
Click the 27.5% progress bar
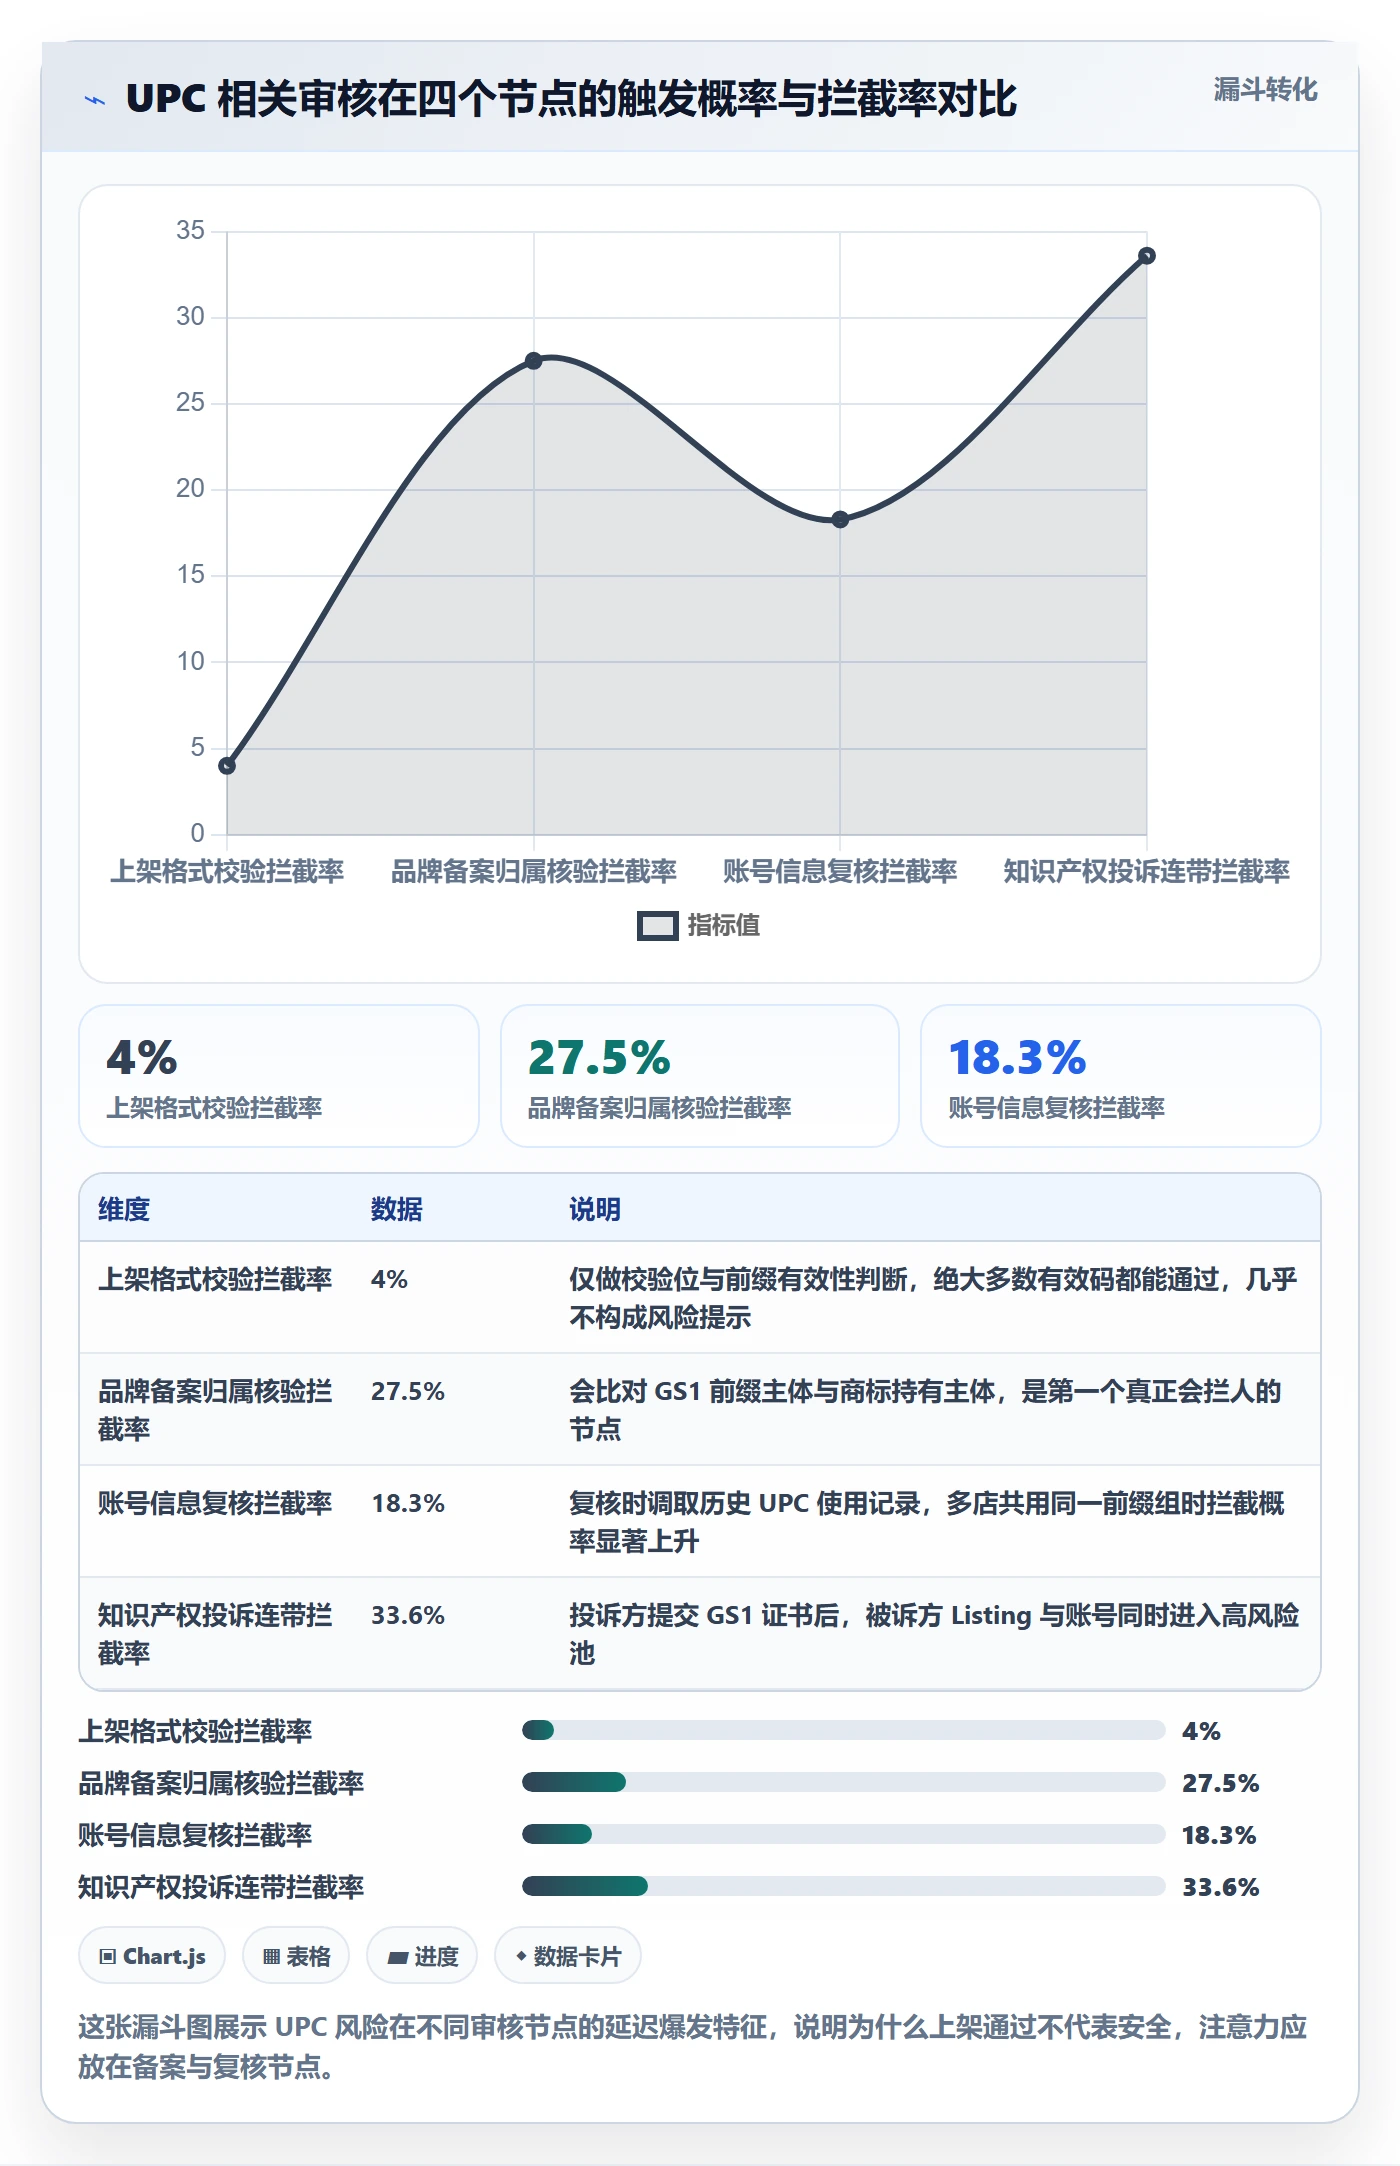tap(844, 1782)
